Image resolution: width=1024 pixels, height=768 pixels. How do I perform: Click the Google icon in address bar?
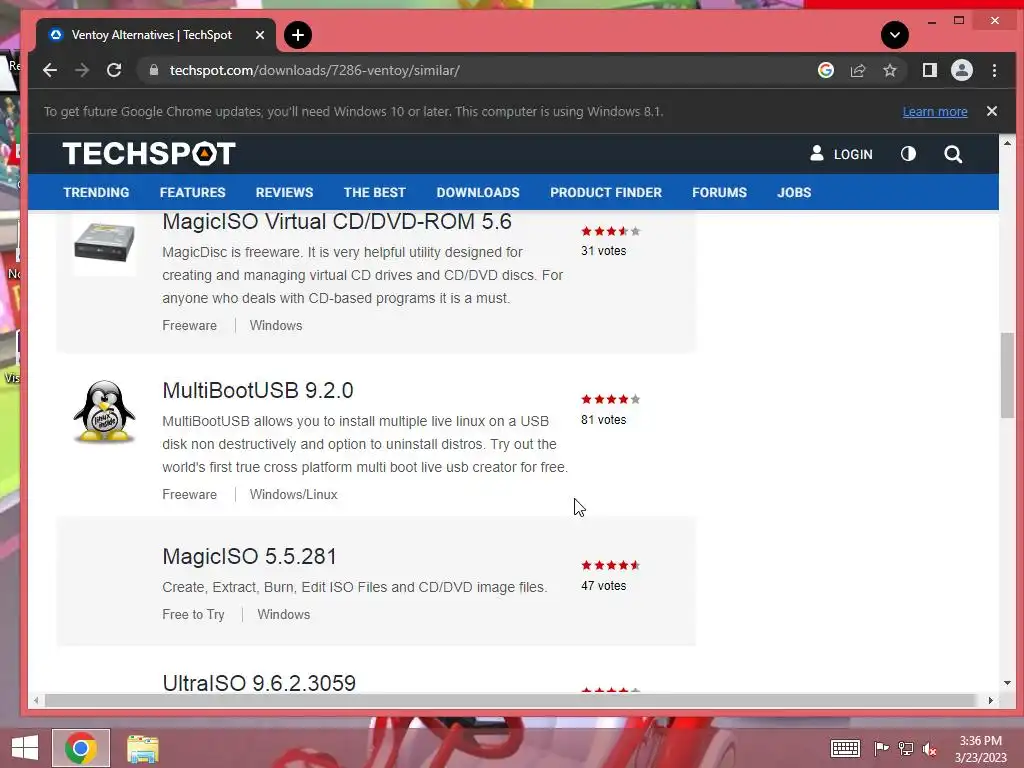826,71
